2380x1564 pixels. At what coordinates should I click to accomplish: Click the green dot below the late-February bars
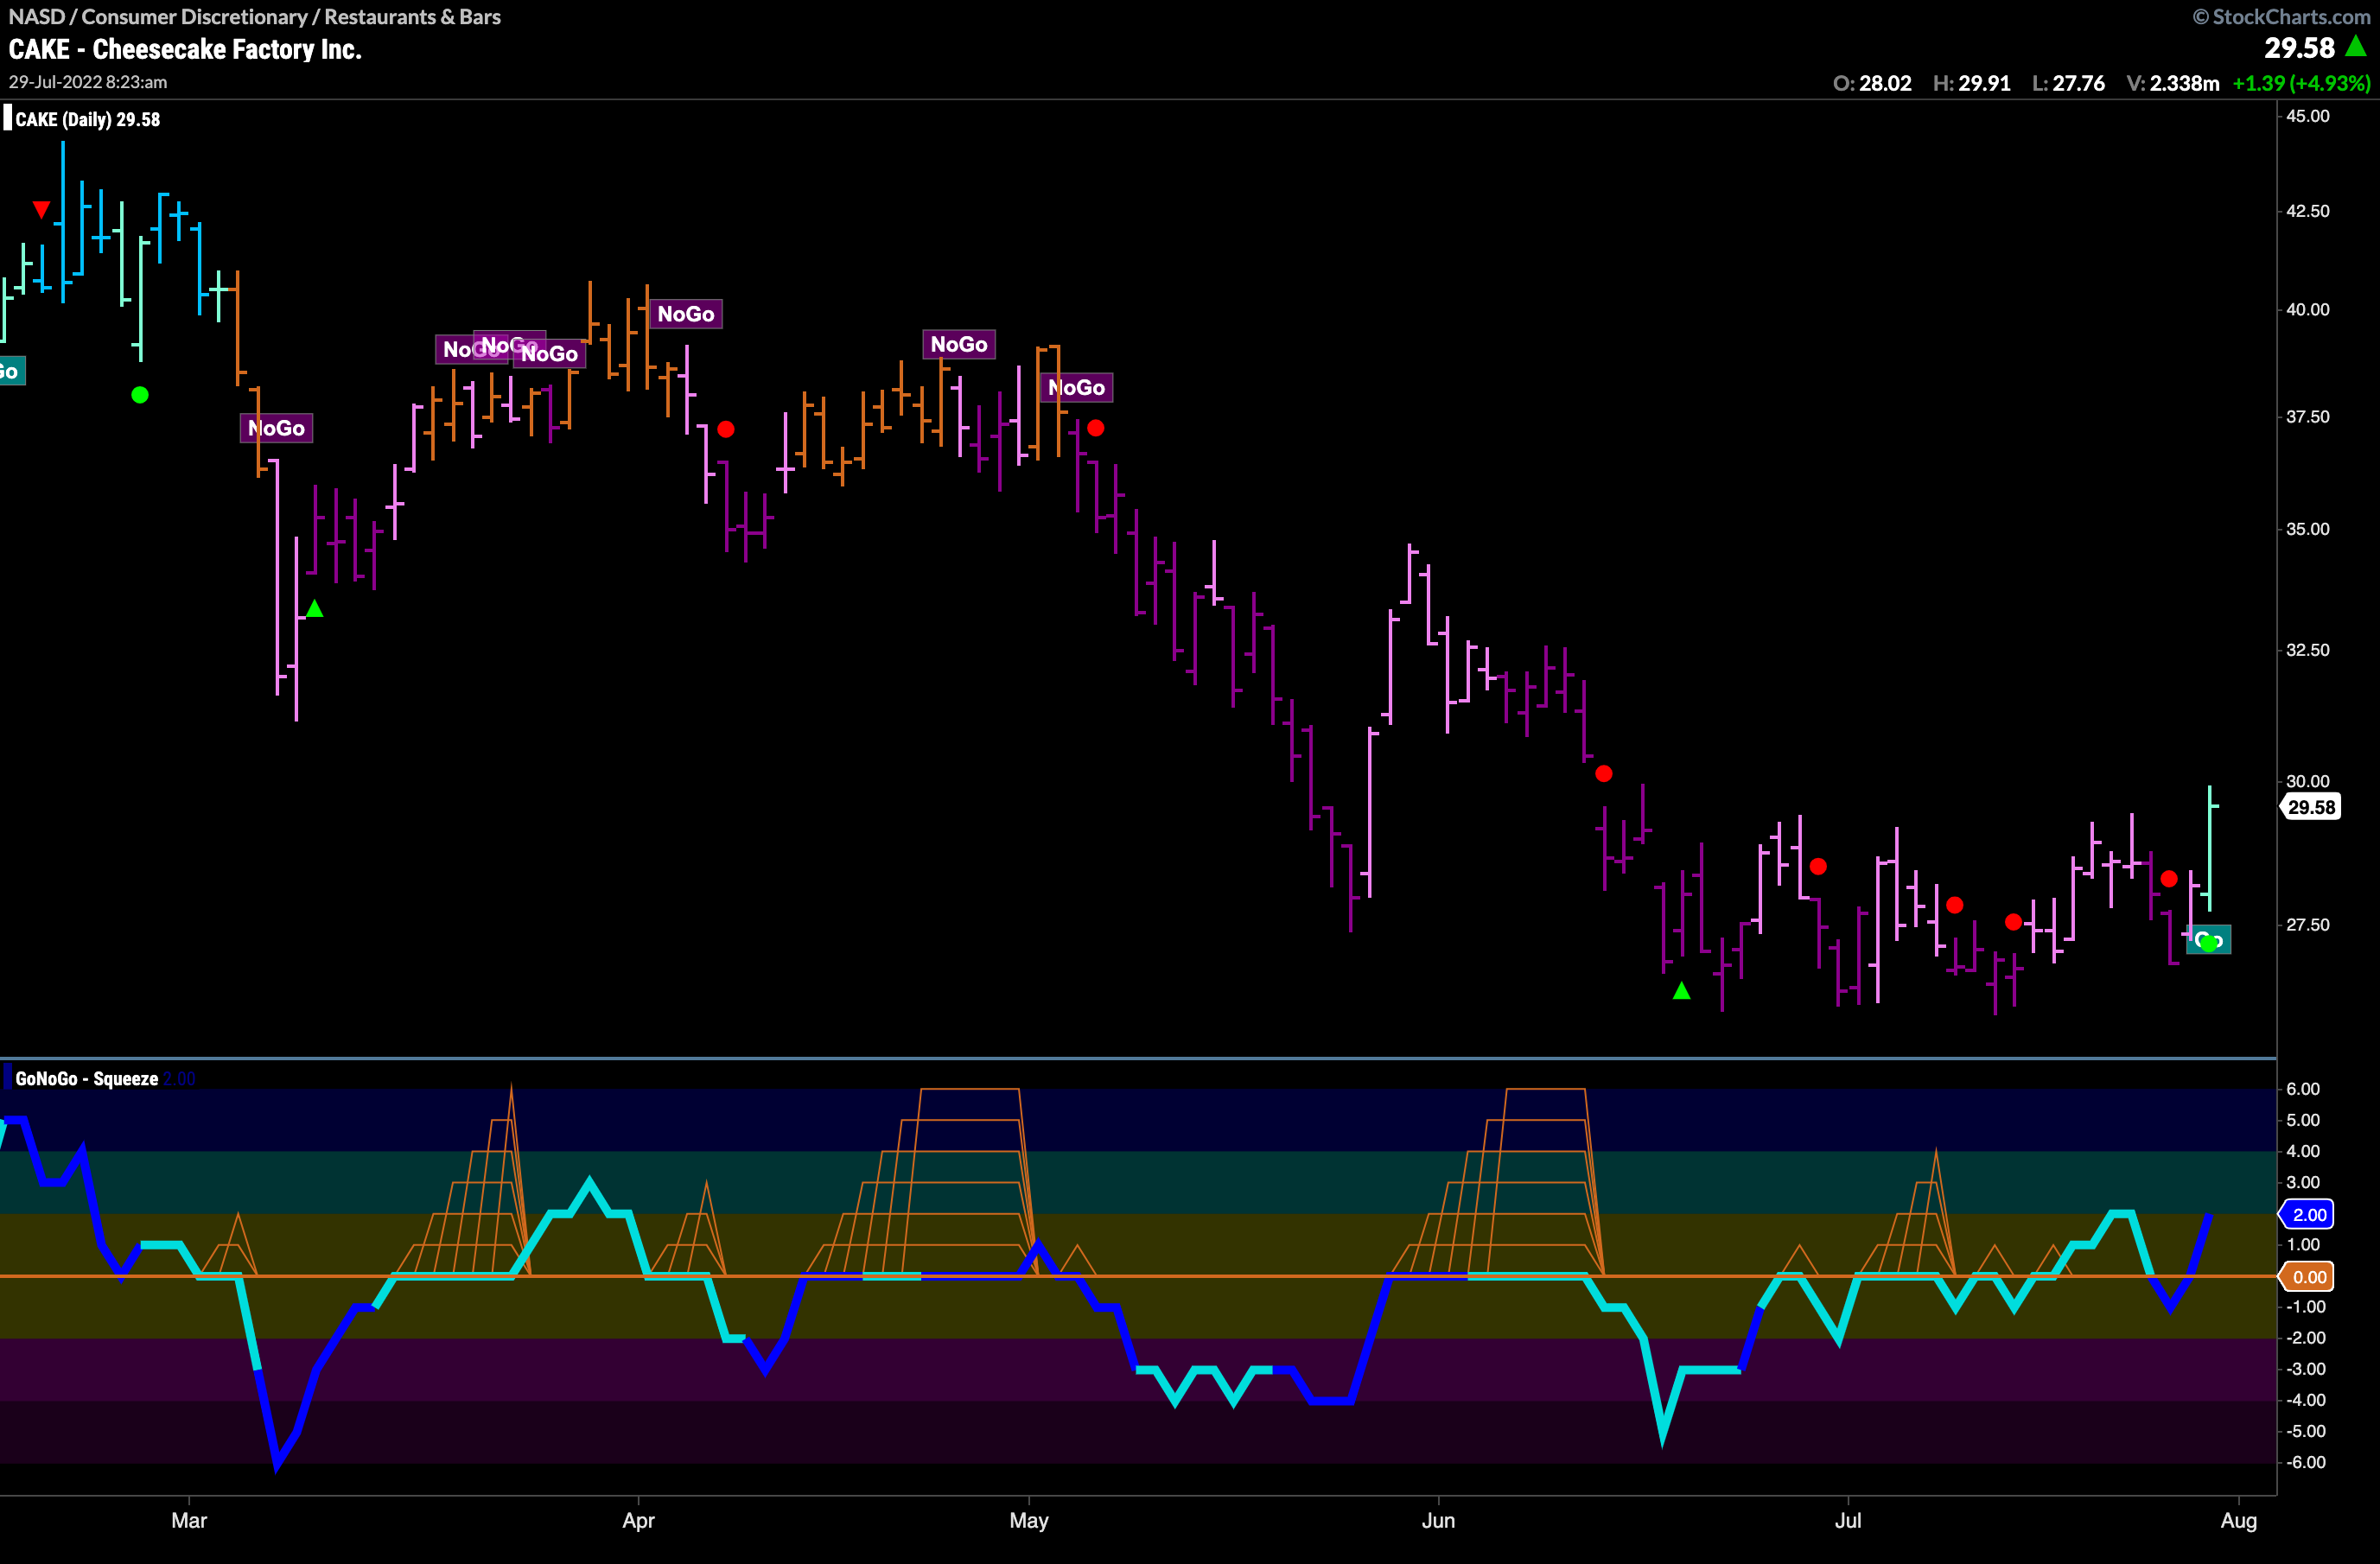[x=140, y=395]
